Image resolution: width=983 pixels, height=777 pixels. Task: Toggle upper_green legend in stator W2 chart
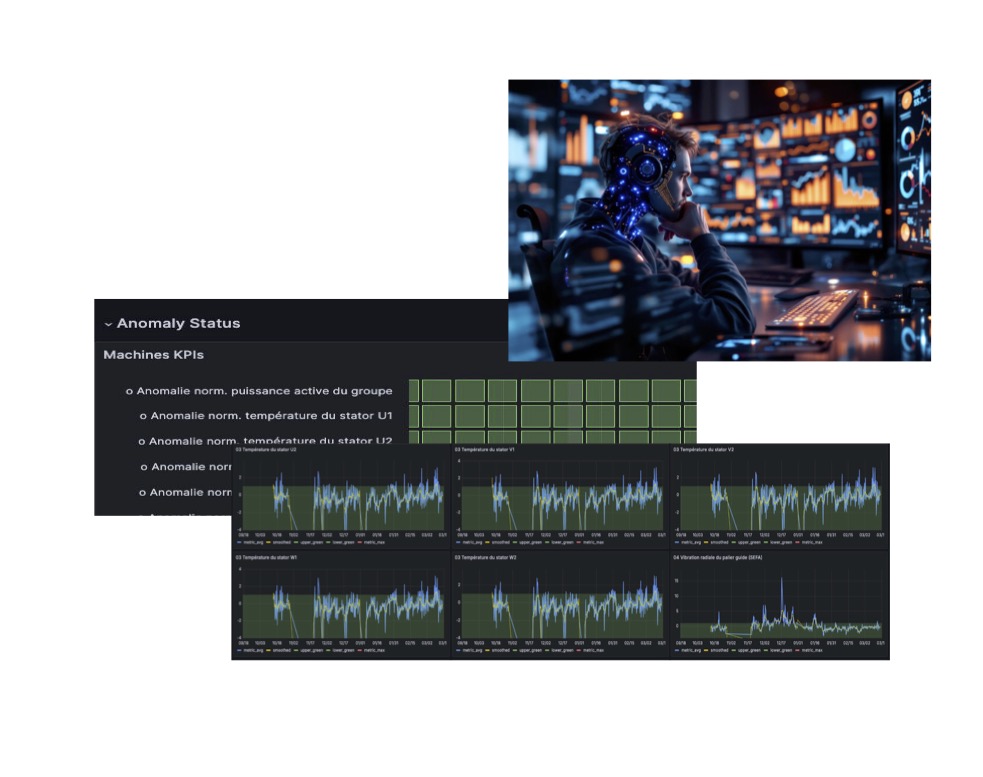pyautogui.click(x=528, y=650)
